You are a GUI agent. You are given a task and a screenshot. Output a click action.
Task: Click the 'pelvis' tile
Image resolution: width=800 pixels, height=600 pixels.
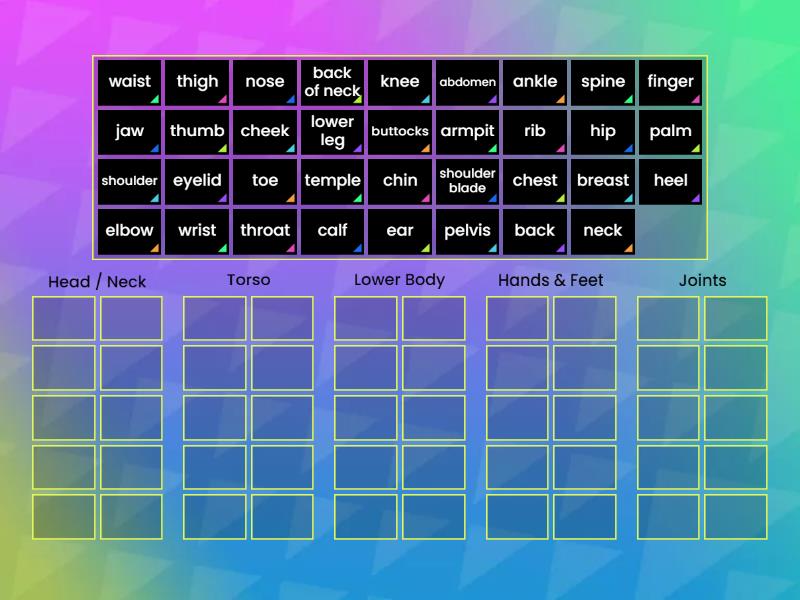click(467, 232)
